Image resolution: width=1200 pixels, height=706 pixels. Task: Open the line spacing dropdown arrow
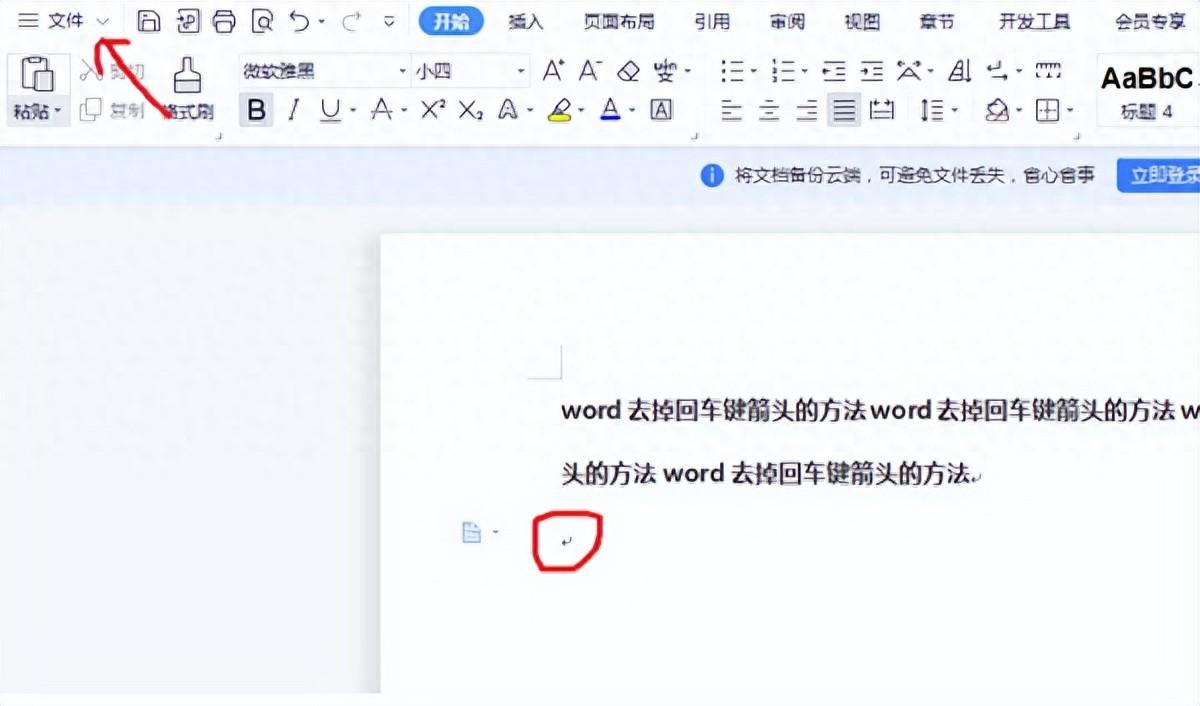click(x=954, y=110)
